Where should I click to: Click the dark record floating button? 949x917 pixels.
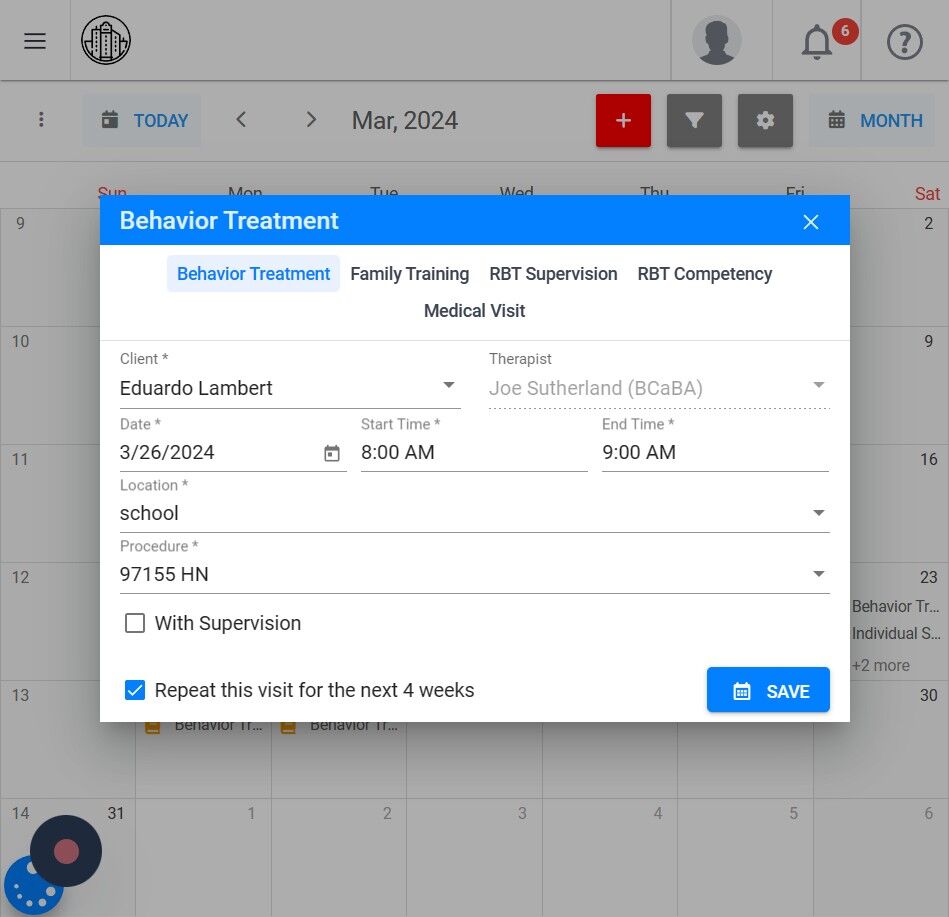coord(66,850)
